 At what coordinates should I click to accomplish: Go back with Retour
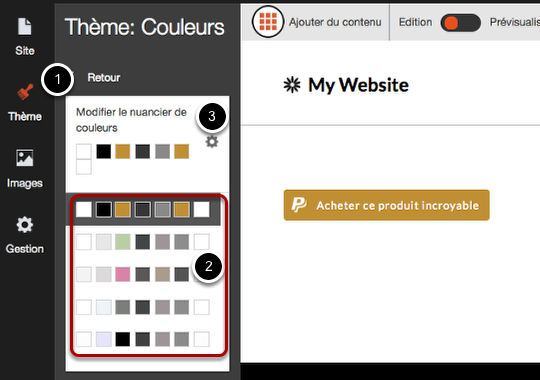[104, 78]
